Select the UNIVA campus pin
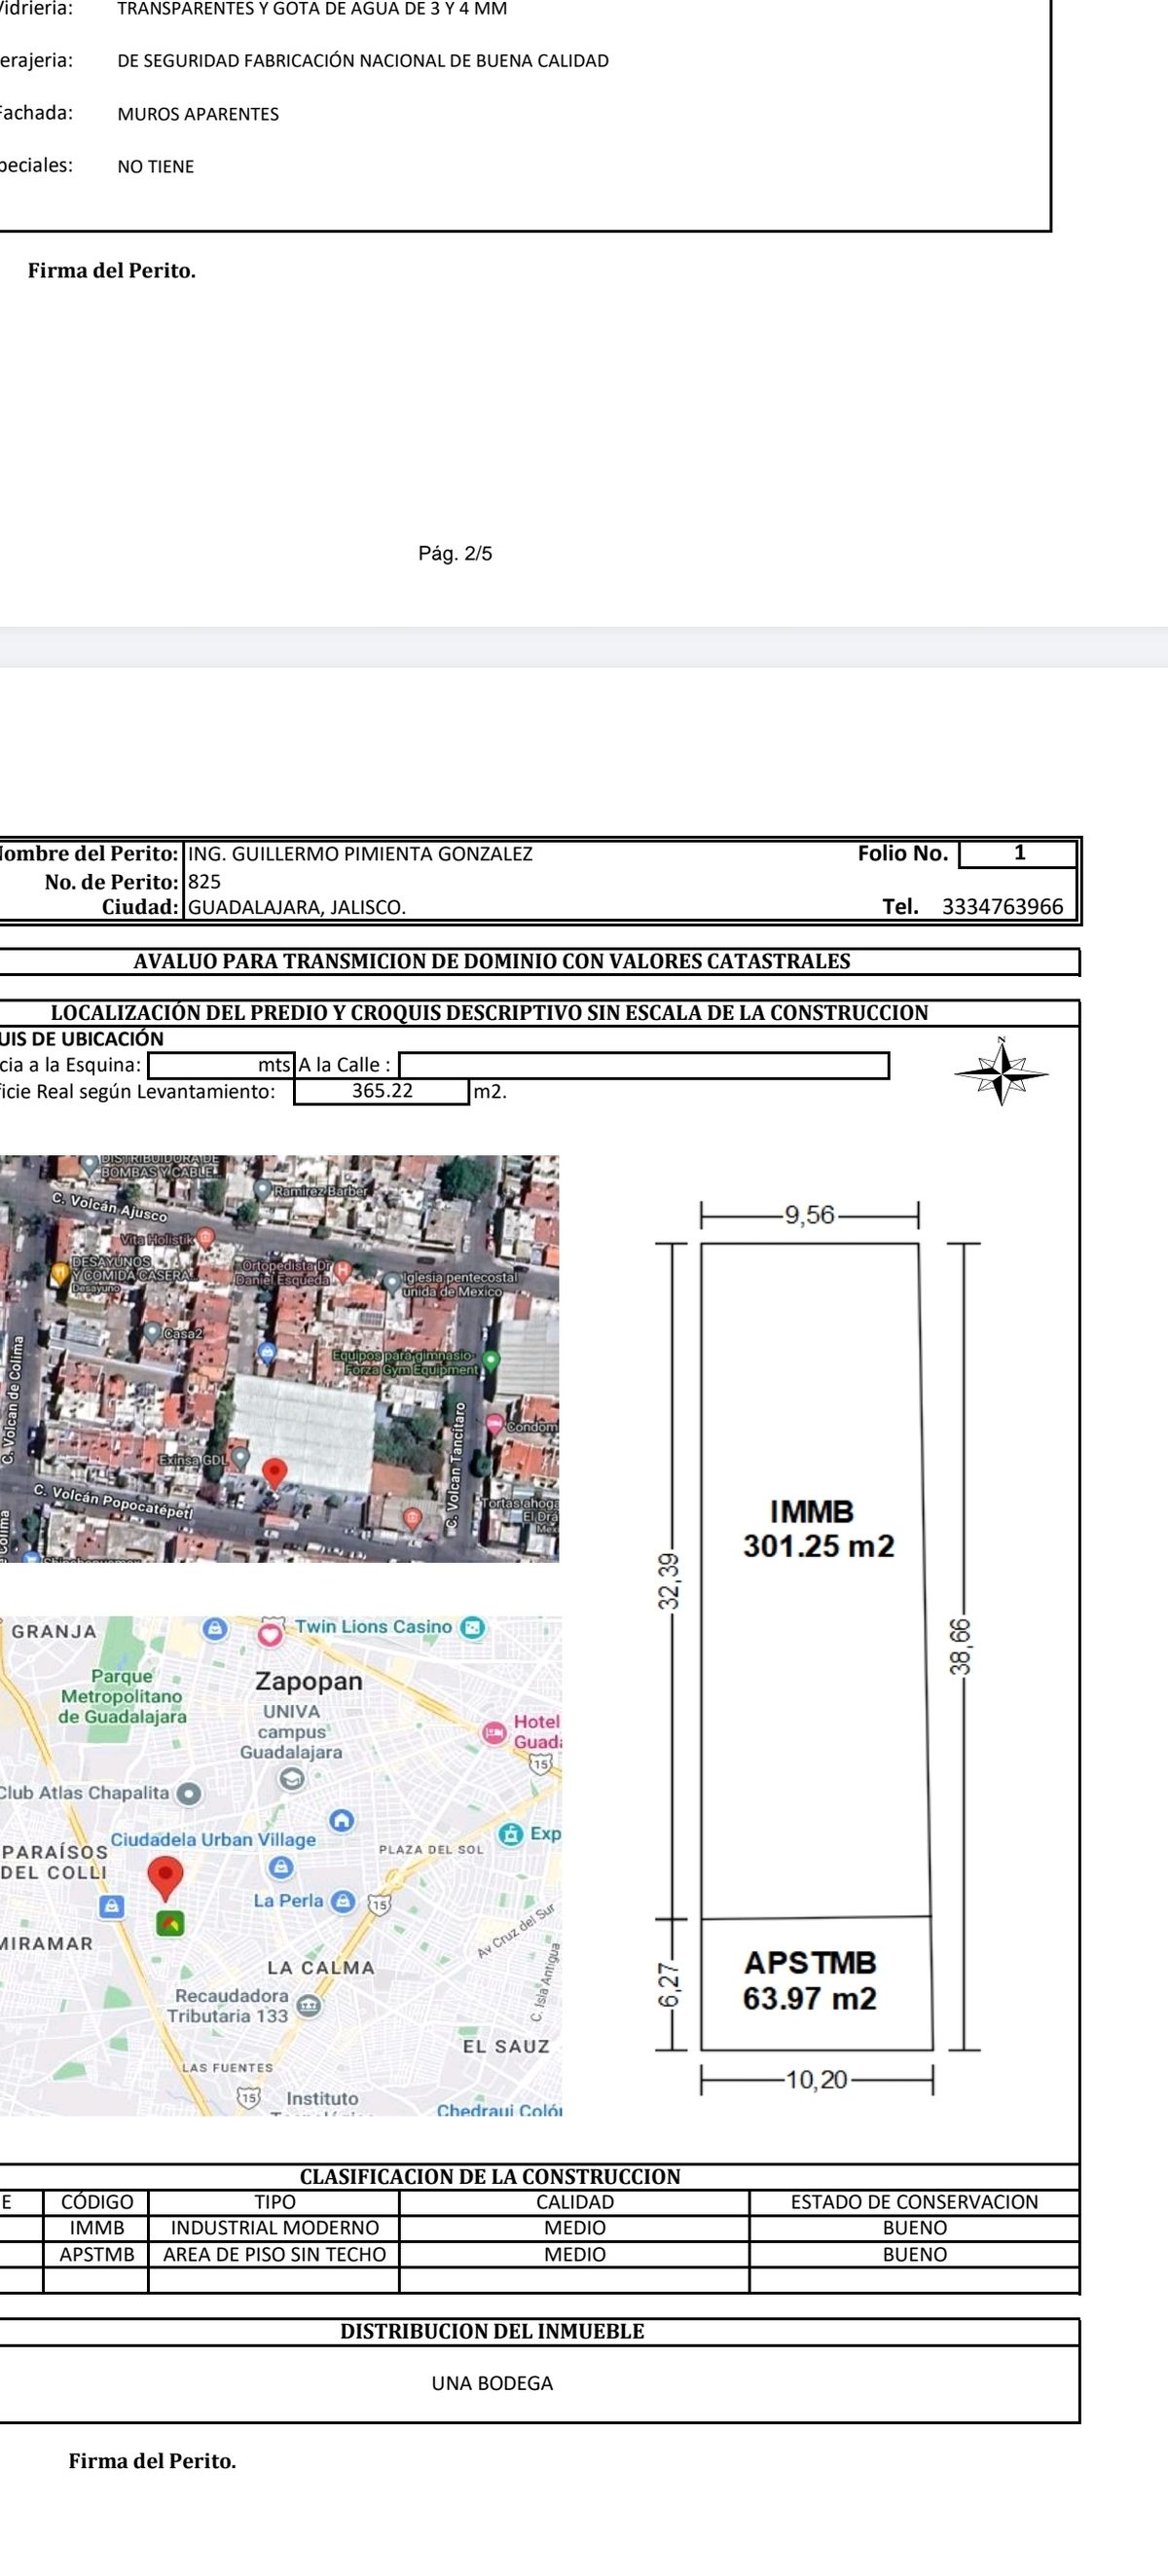Image resolution: width=1168 pixels, height=2576 pixels. [291, 1779]
